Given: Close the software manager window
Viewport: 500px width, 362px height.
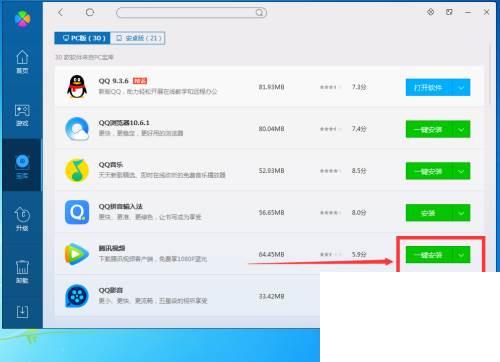Looking at the screenshot, I should click(x=486, y=12).
